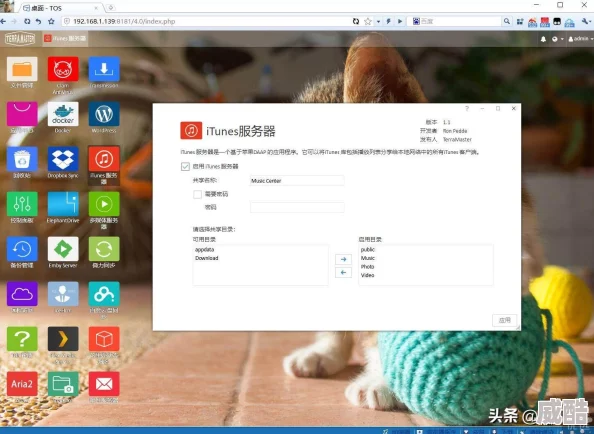The height and width of the screenshot is (434, 594).
Task: Open the magenta shopping bag app store
Action: [x=22, y=114]
